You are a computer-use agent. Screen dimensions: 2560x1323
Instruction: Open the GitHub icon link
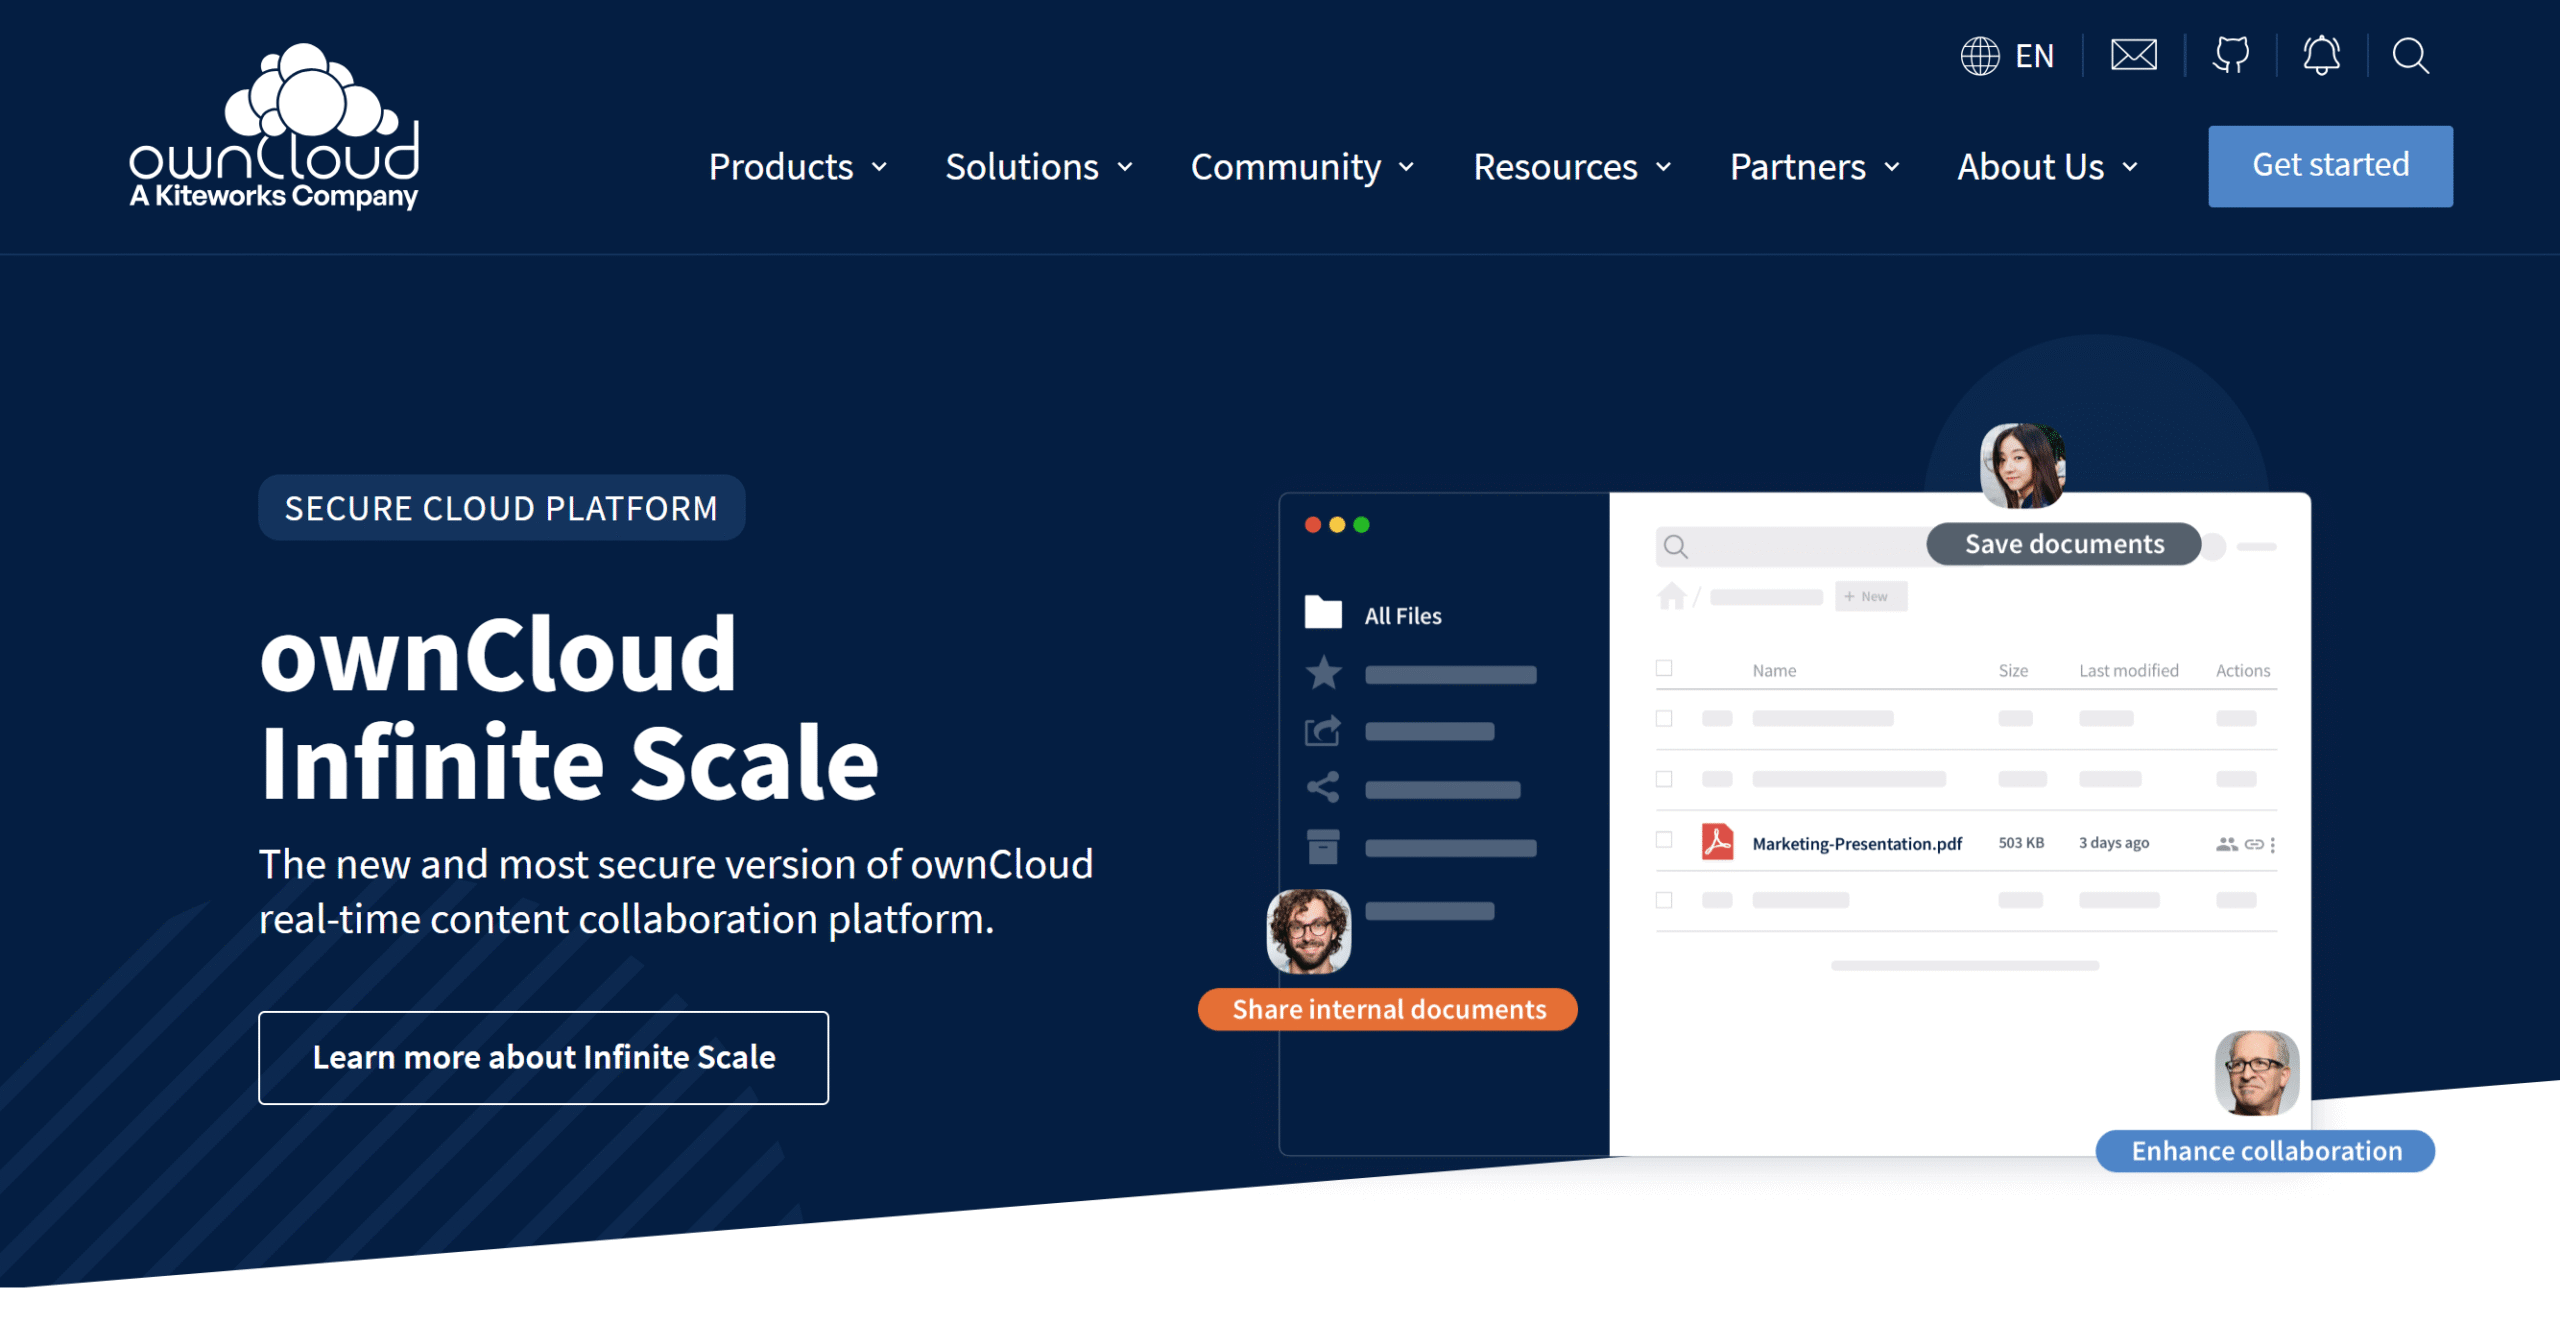tap(2230, 55)
